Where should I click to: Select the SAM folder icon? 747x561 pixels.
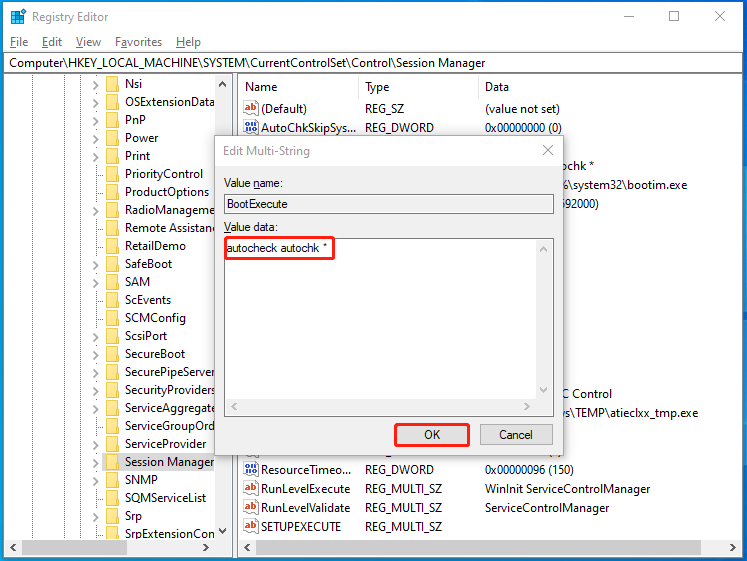pos(112,282)
